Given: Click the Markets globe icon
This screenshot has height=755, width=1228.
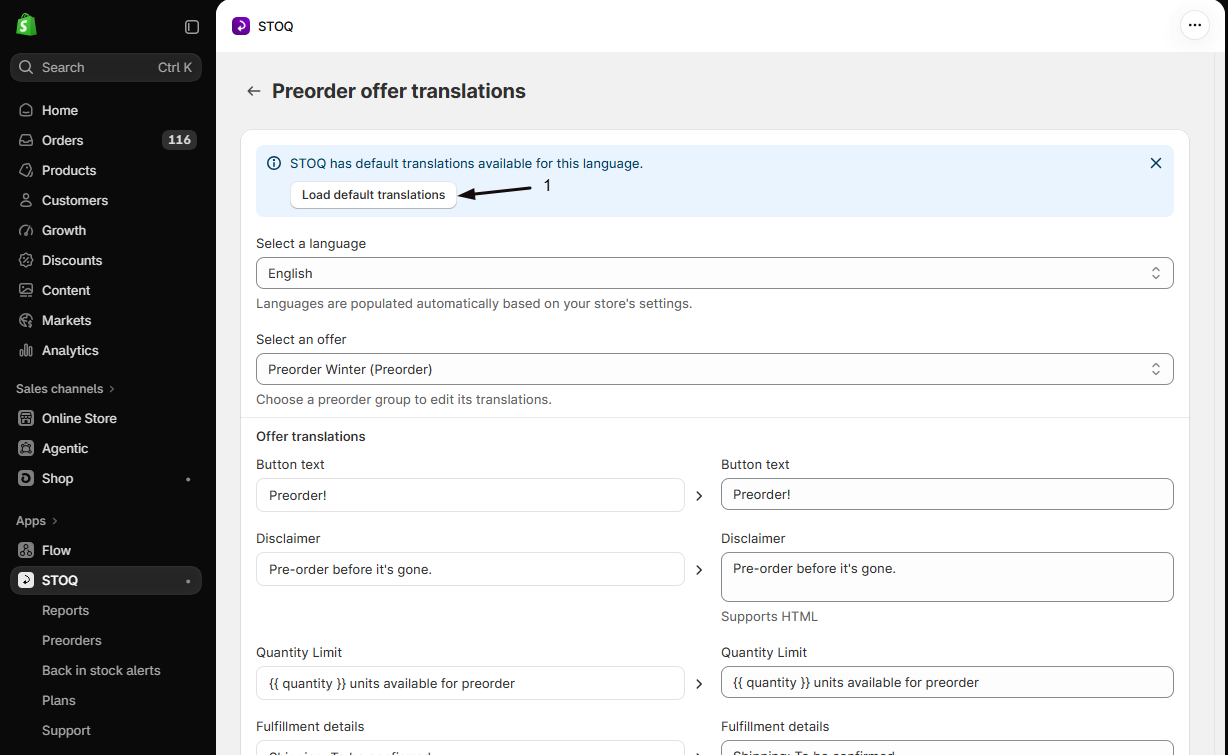Looking at the screenshot, I should tap(26, 320).
